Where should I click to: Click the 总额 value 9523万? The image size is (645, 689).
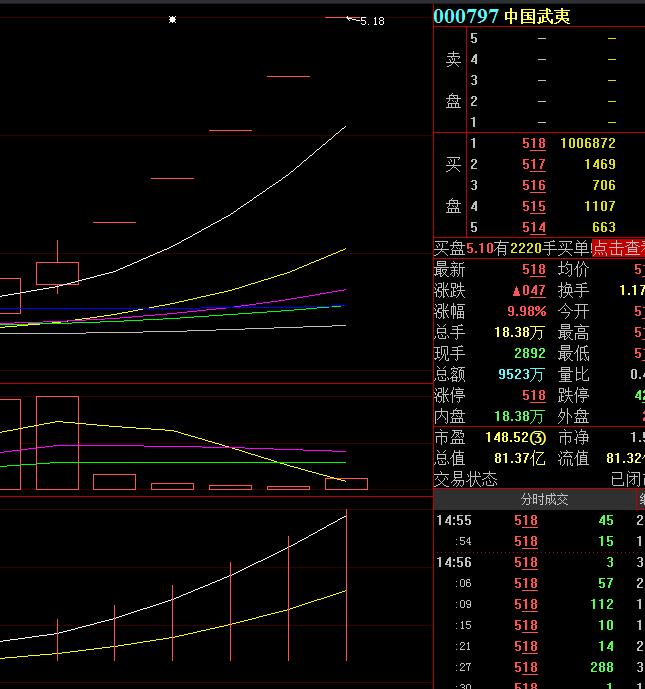[x=521, y=375]
